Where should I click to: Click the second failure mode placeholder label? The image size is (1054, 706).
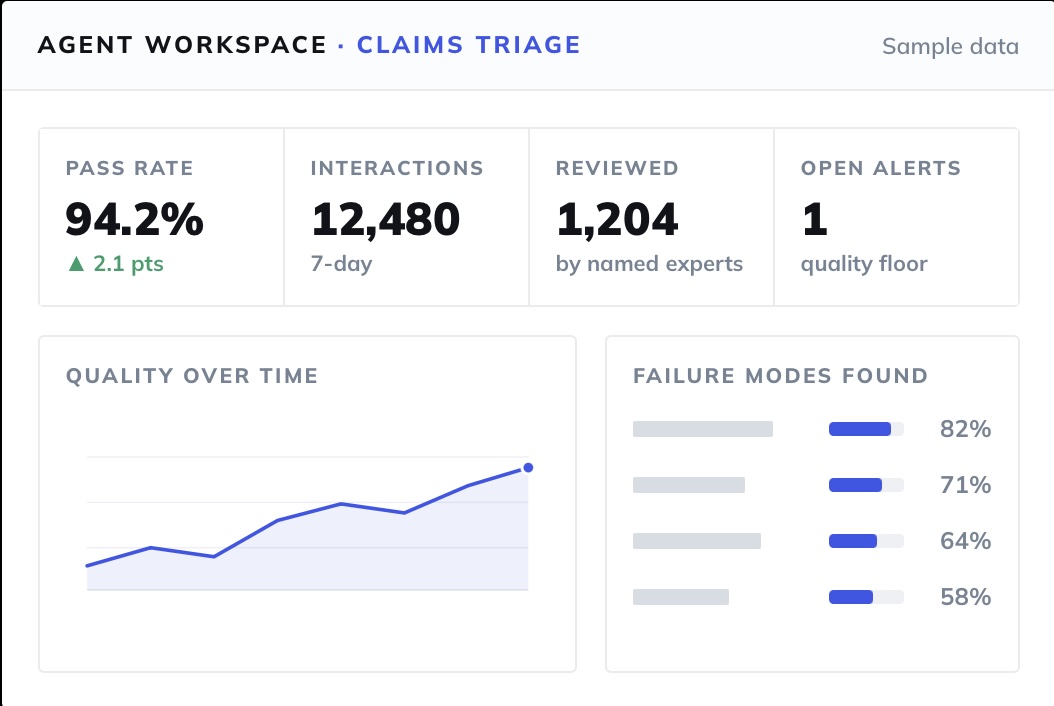689,485
